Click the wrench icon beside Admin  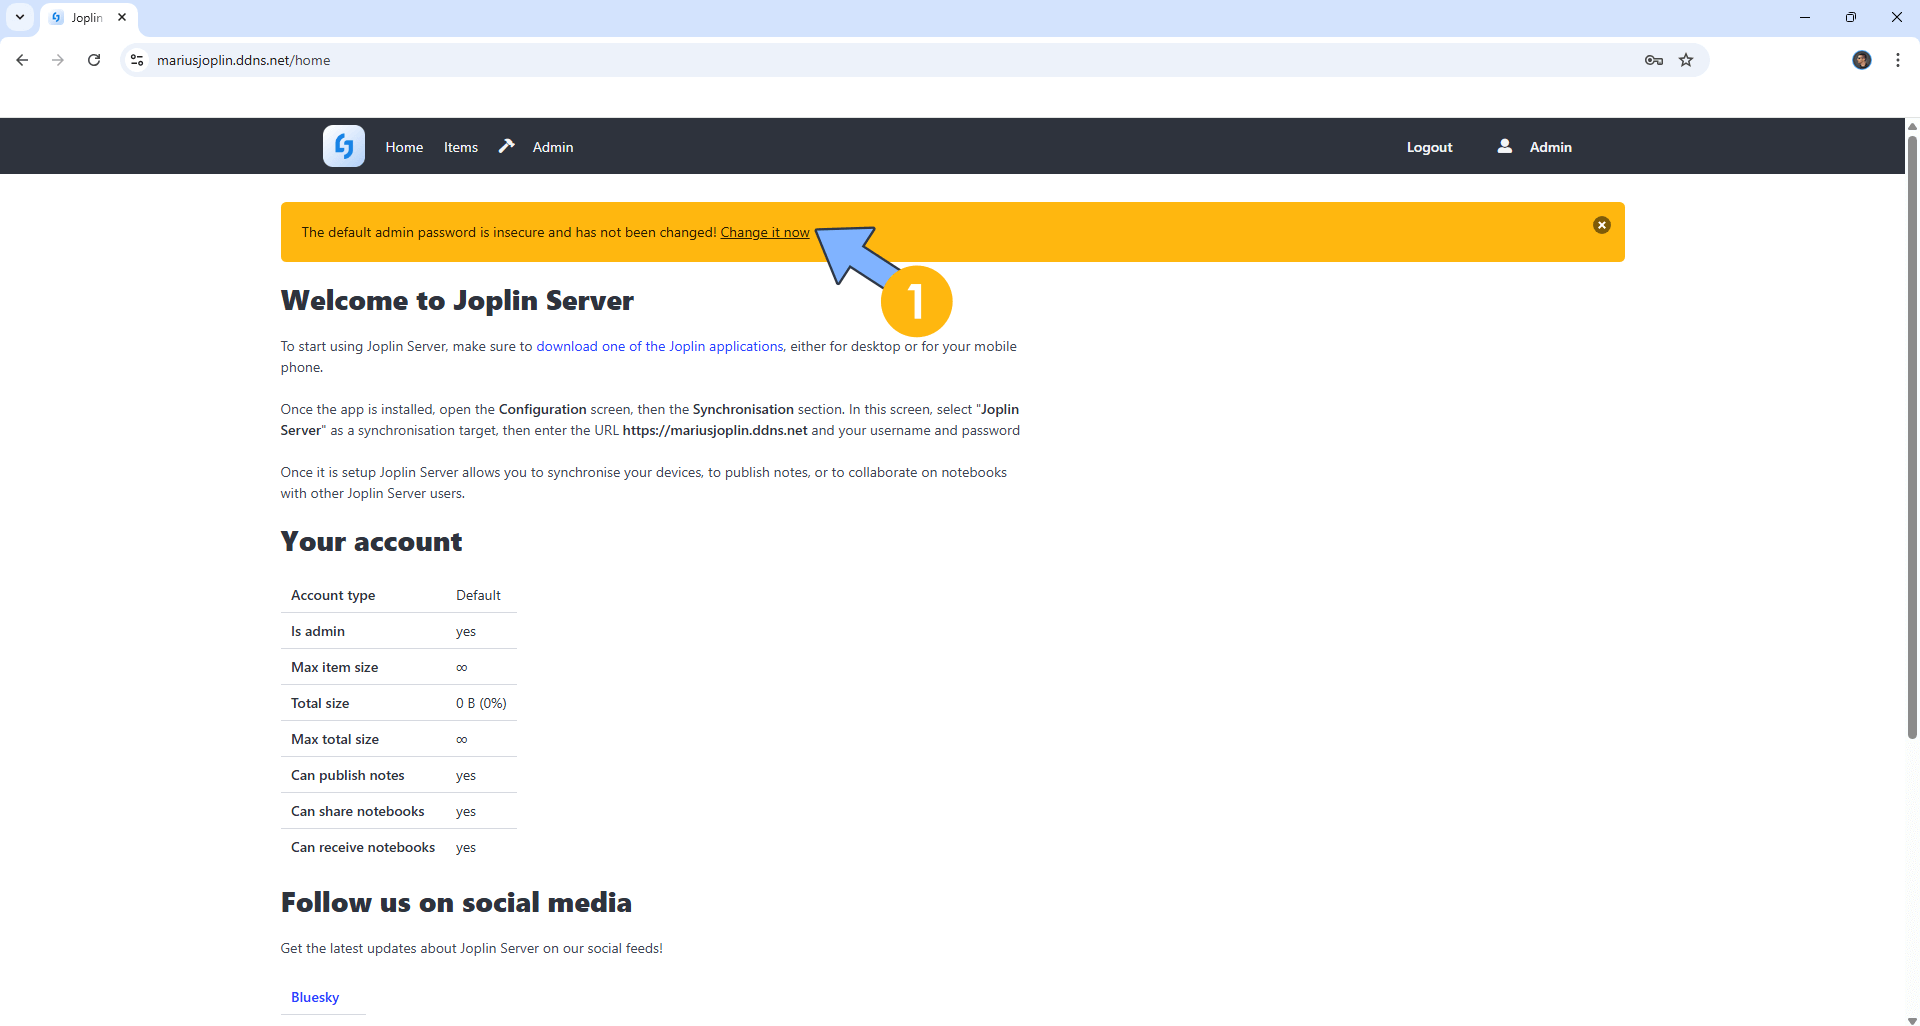click(507, 146)
